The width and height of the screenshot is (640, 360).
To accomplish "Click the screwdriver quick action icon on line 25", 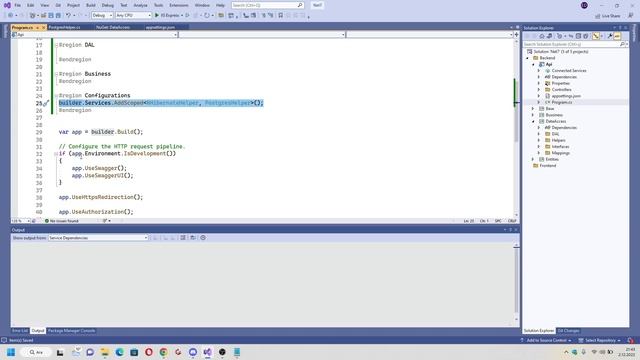I will click(46, 103).
